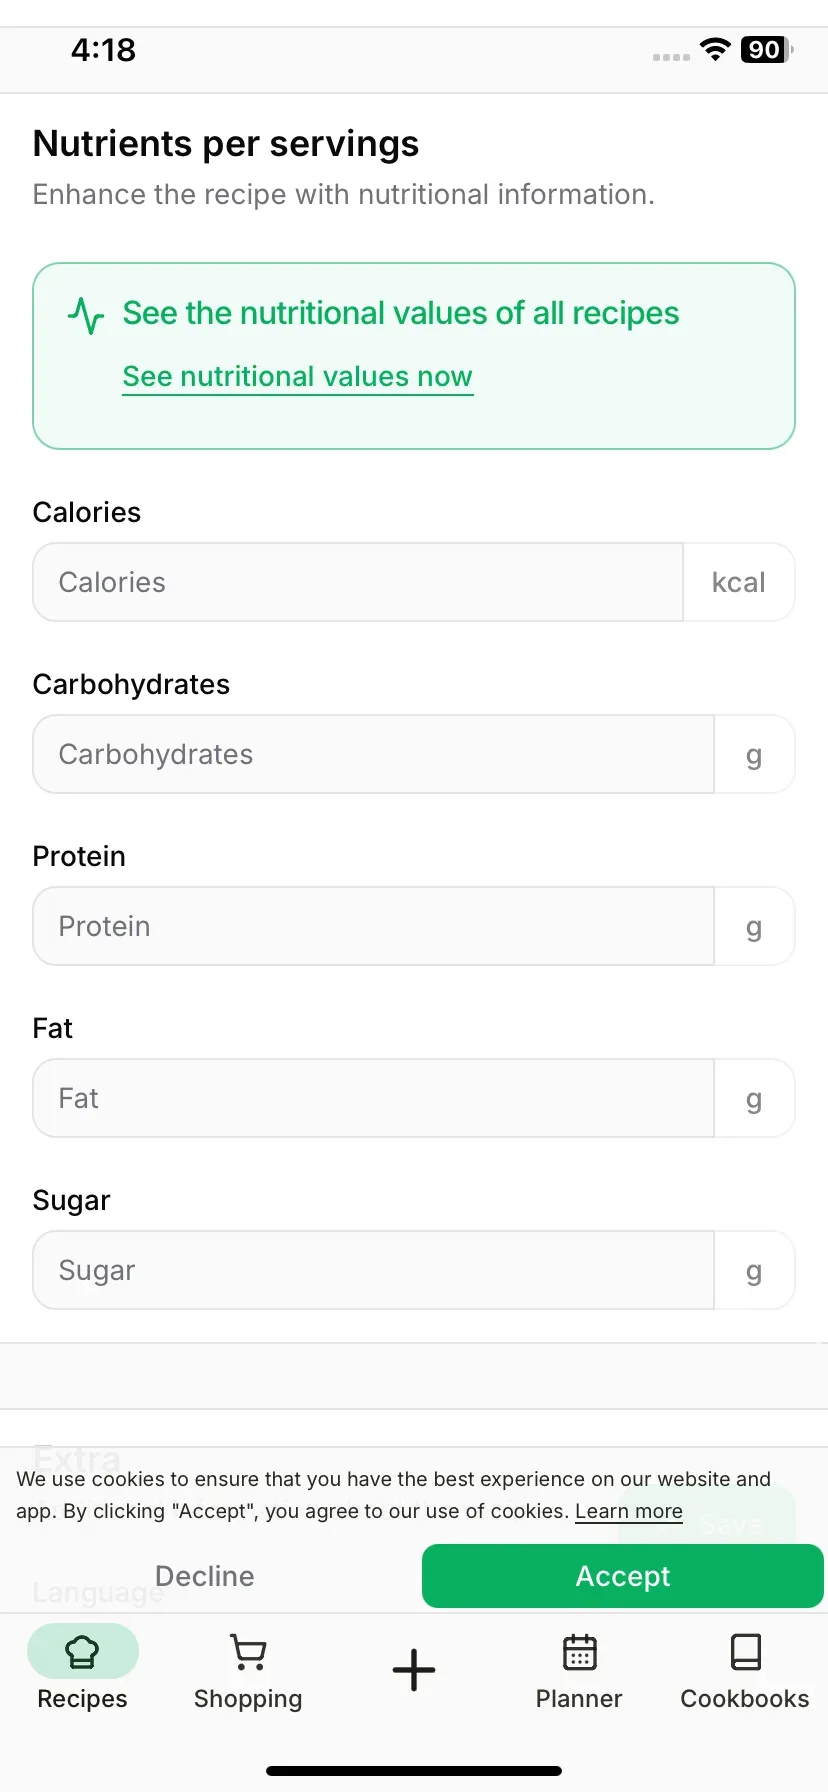
Task: Open the Cookbooks book icon
Action: tap(745, 1652)
